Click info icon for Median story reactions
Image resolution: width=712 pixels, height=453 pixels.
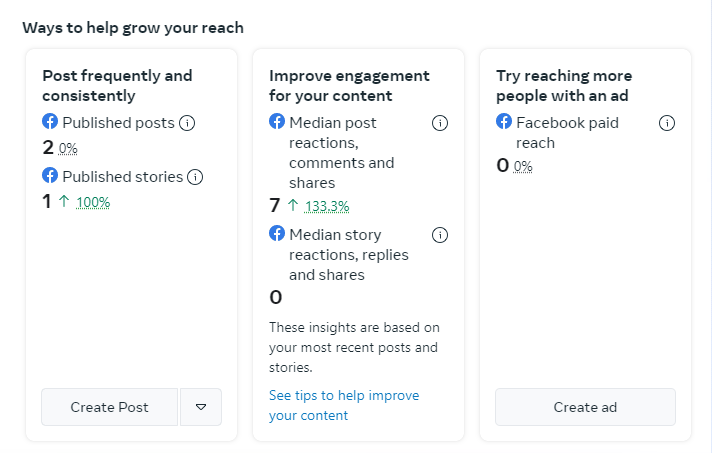point(440,235)
